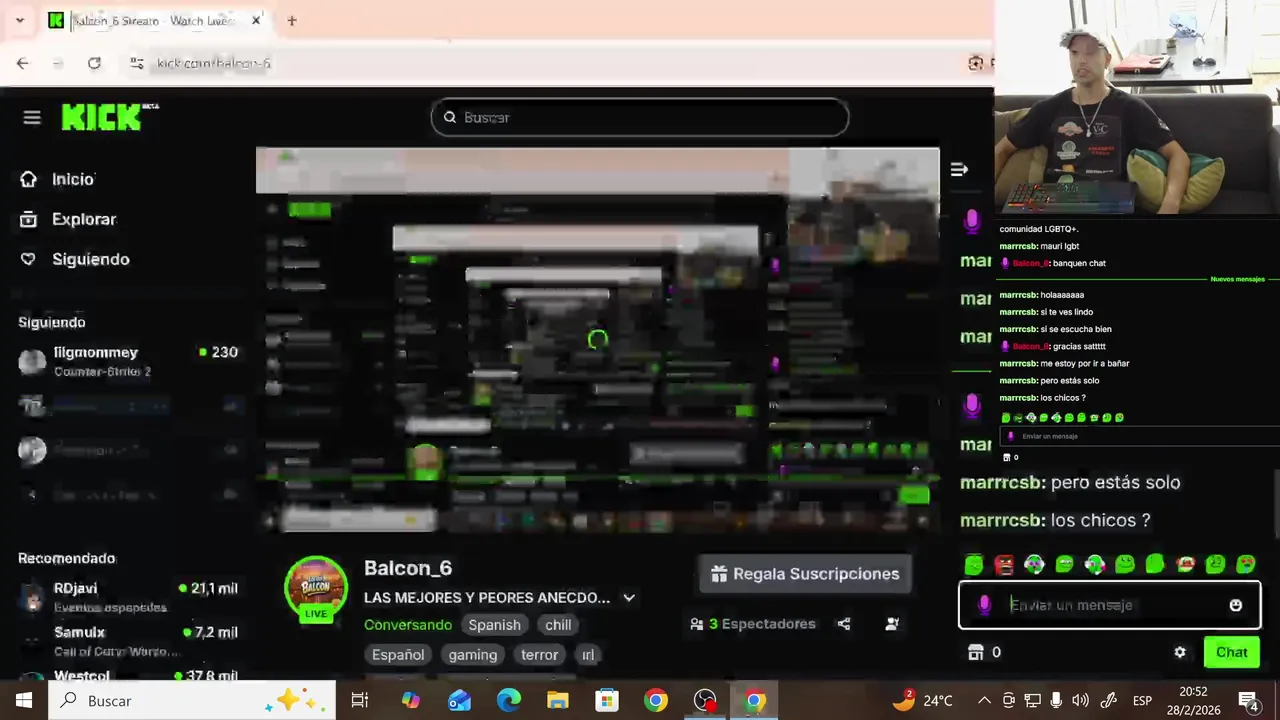Open Microsoft Edge from taskbar

point(509,701)
